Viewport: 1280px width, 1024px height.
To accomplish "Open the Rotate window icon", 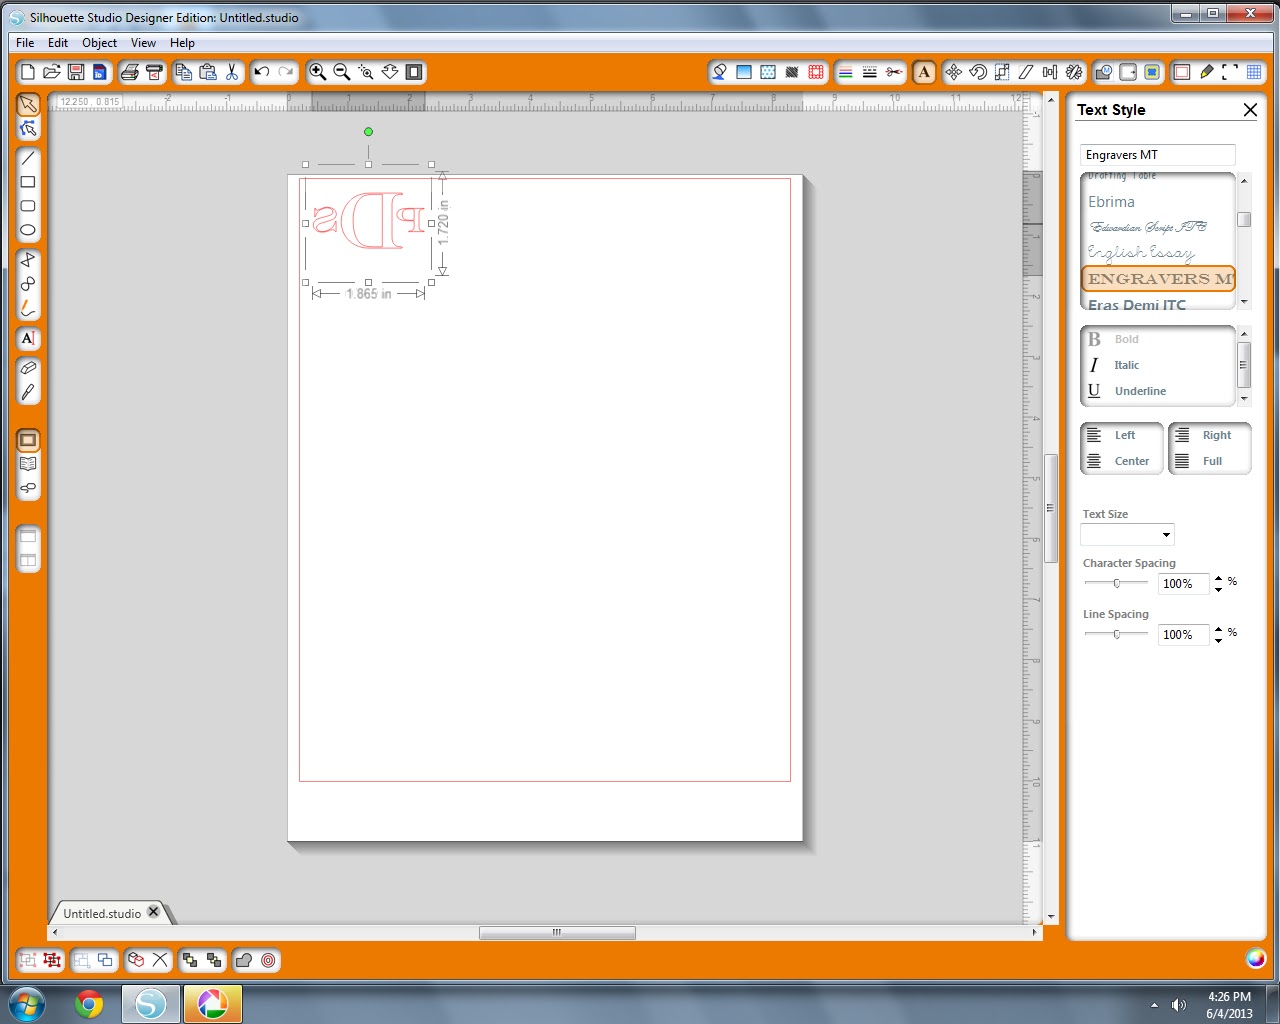I will click(x=978, y=72).
